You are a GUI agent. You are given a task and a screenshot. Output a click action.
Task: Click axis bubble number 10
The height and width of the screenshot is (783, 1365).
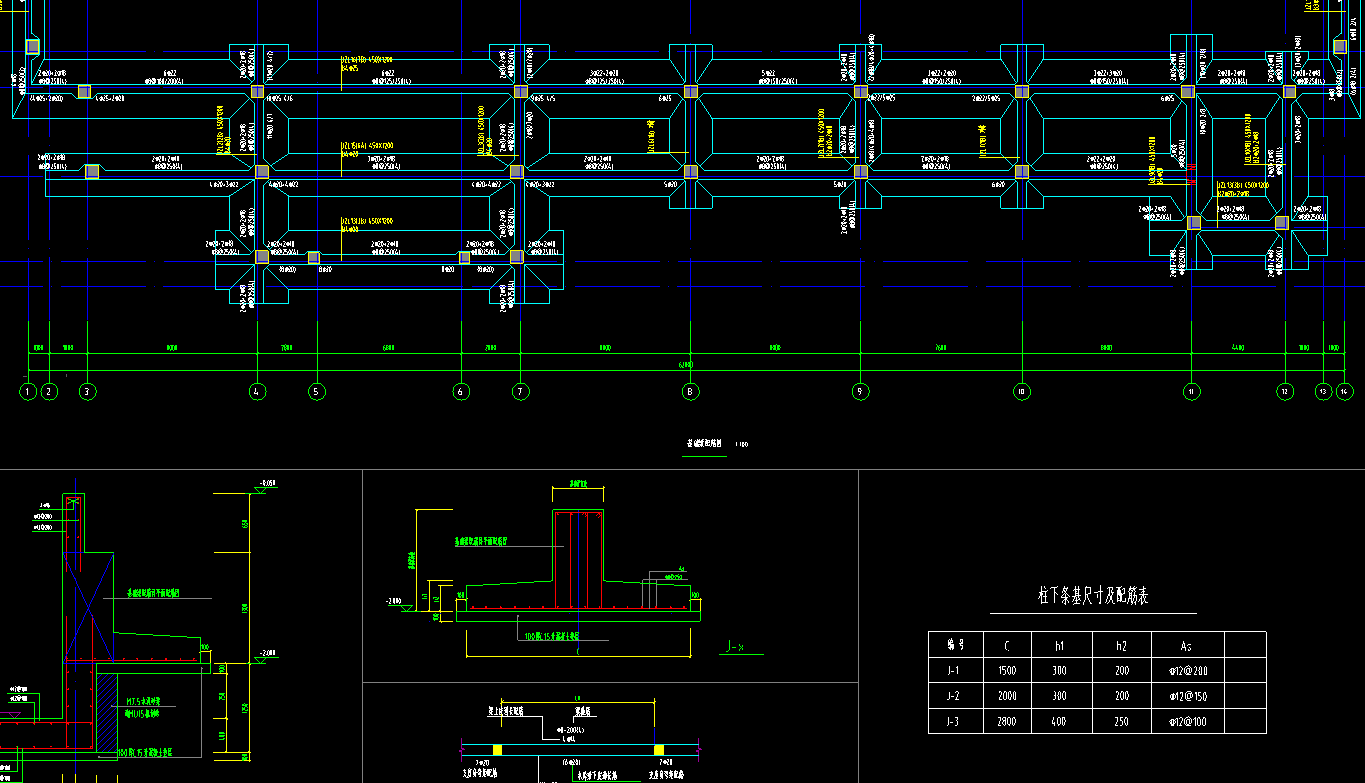1021,391
